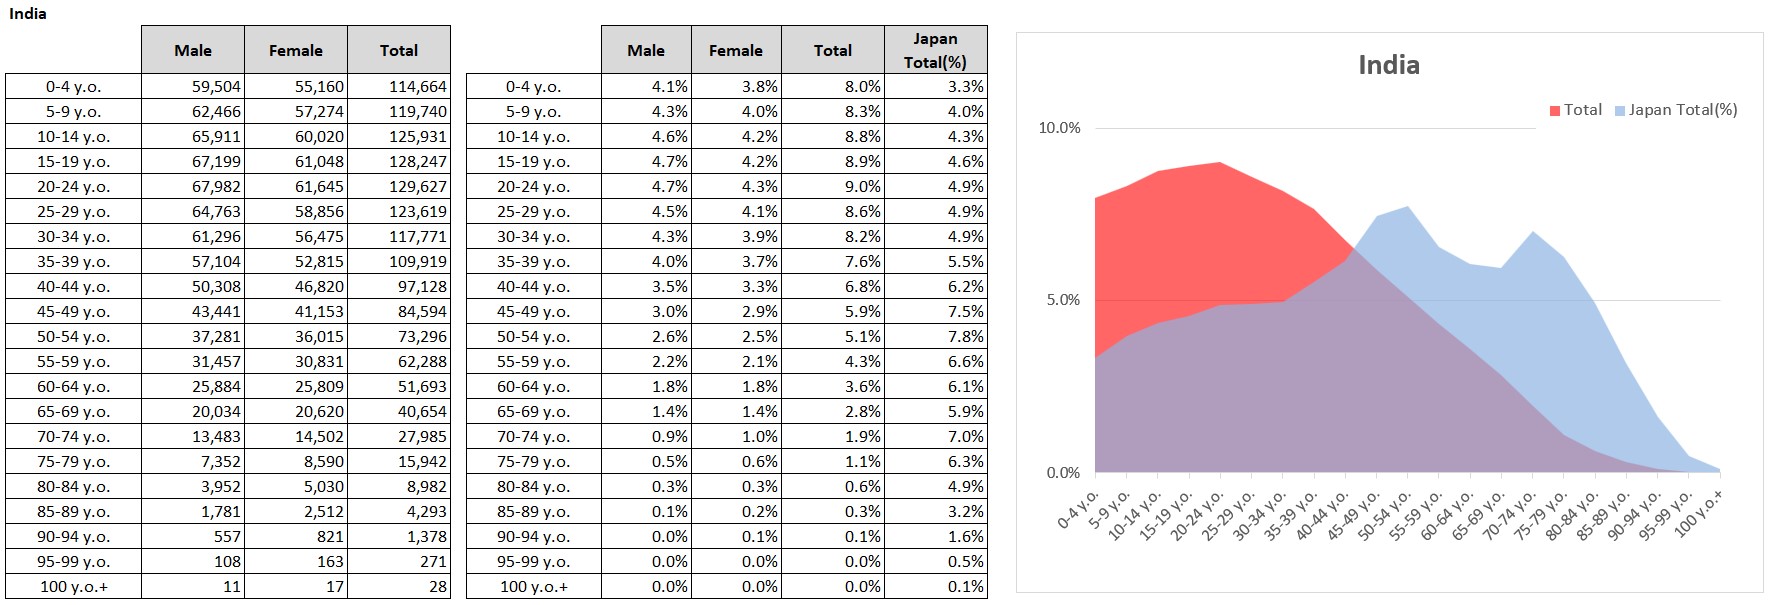Select the Total percentage cell showing 9.0%

click(x=833, y=187)
